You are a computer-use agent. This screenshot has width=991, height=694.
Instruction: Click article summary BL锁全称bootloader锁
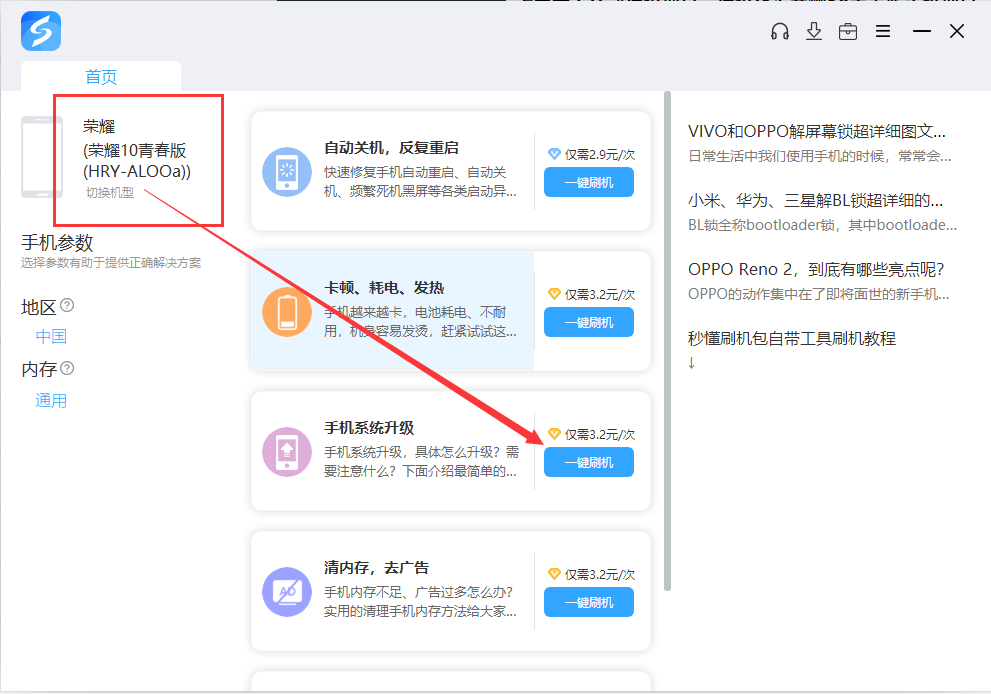[822, 225]
